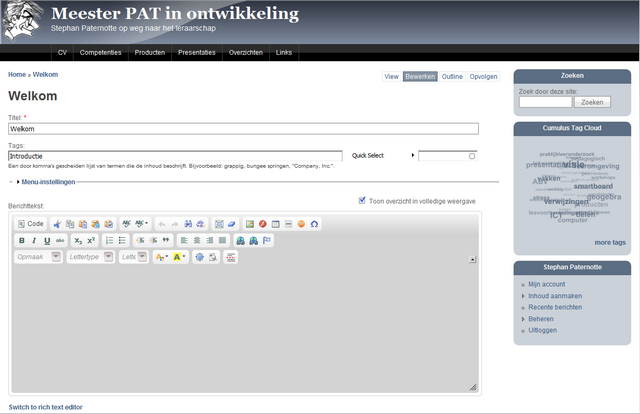The height and width of the screenshot is (414, 640).
Task: Click the subscript button
Action: pos(78,241)
